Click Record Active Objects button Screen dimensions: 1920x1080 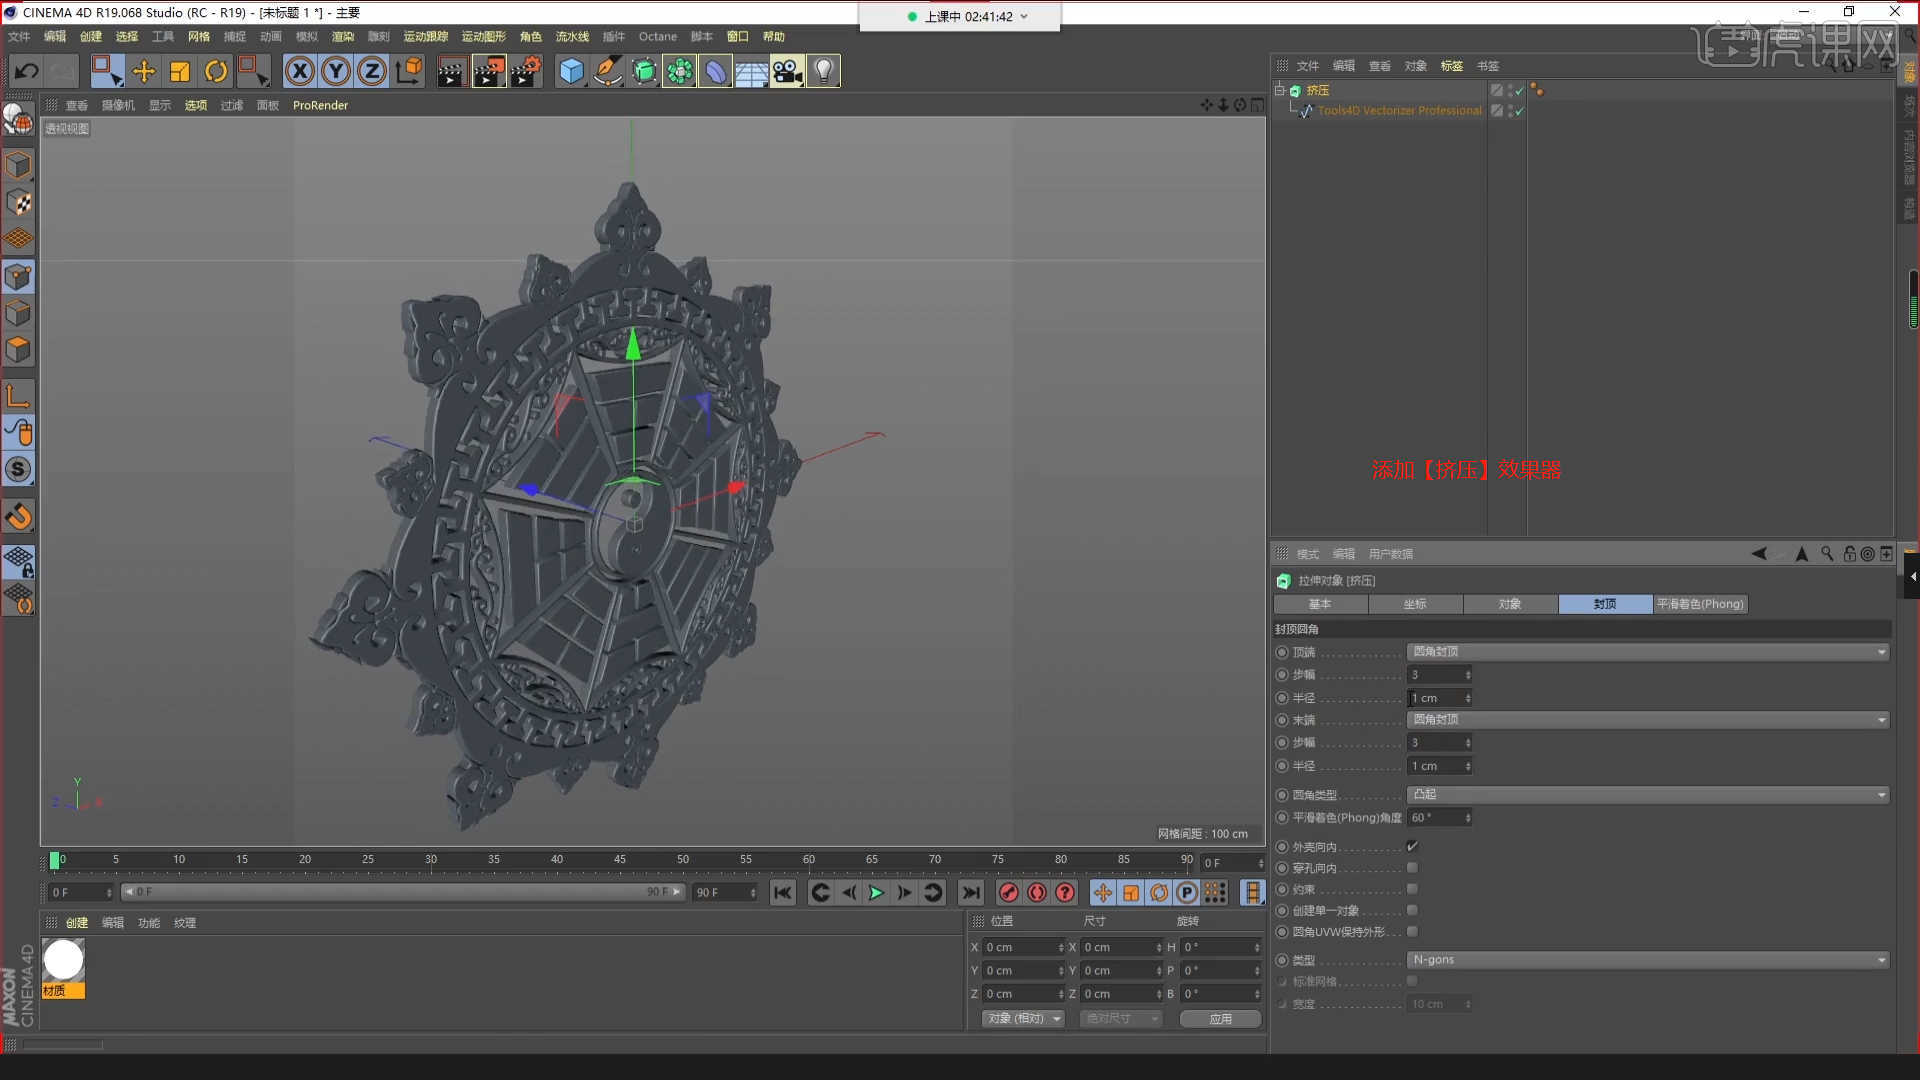1009,893
